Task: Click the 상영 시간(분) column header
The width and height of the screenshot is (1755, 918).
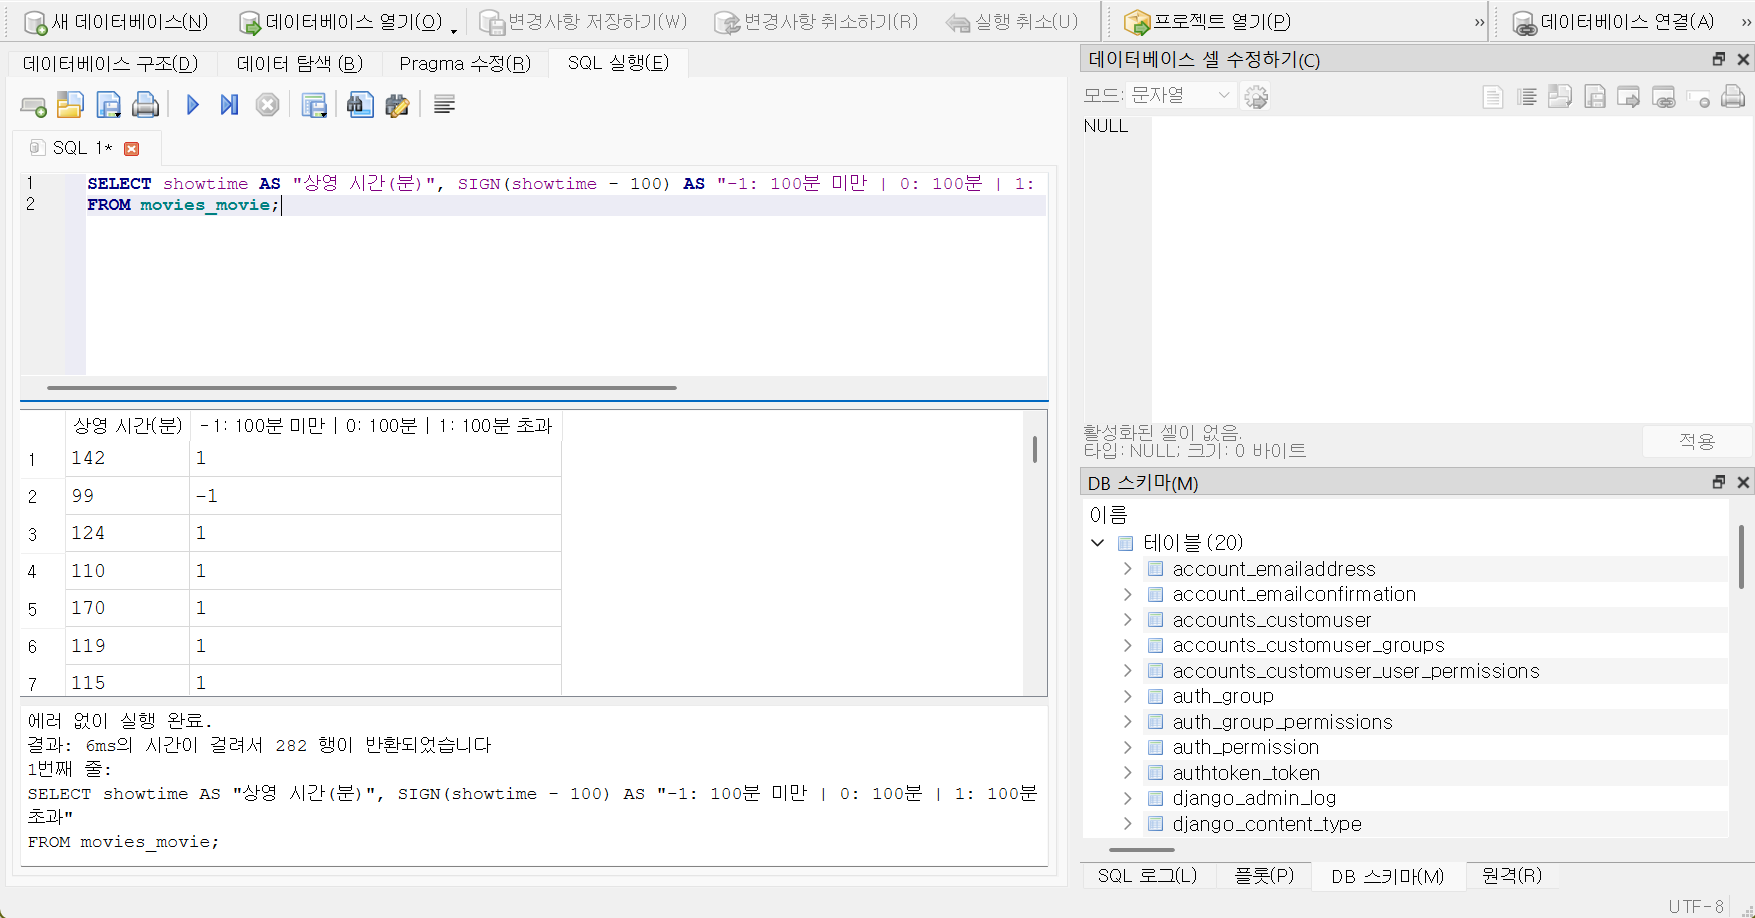Action: pos(127,426)
